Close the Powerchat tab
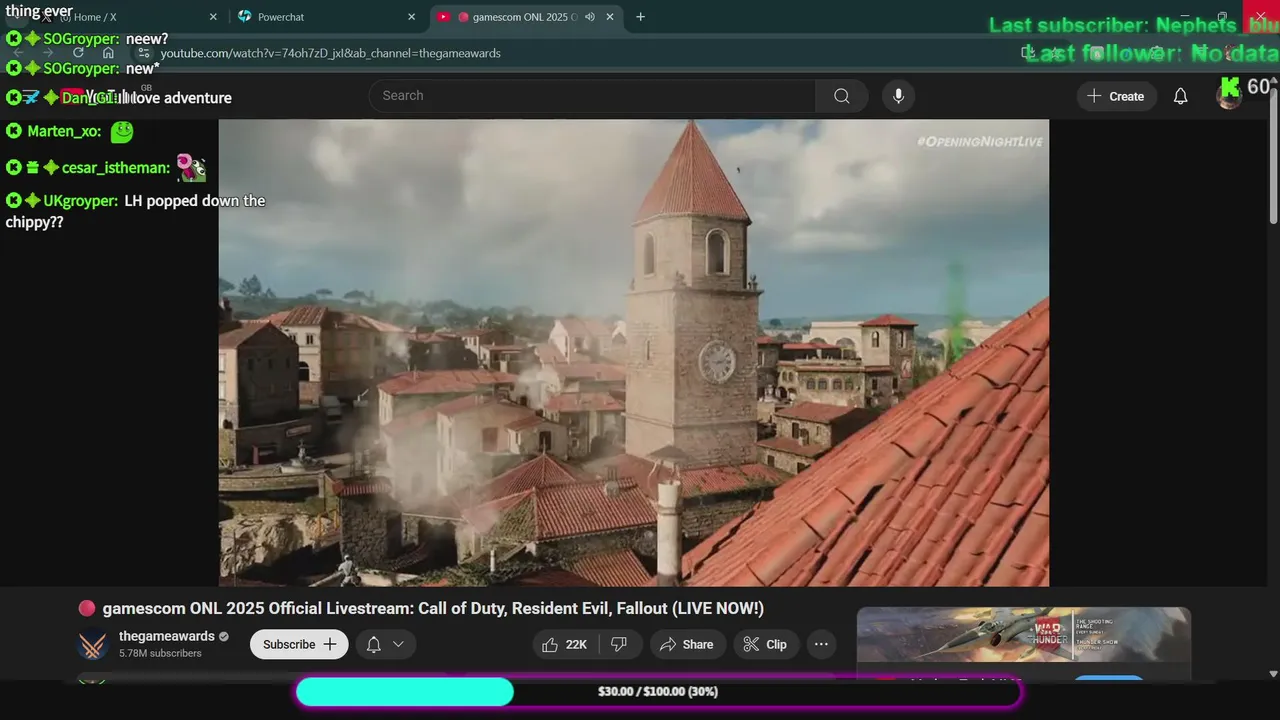The height and width of the screenshot is (720, 1280). (x=411, y=17)
